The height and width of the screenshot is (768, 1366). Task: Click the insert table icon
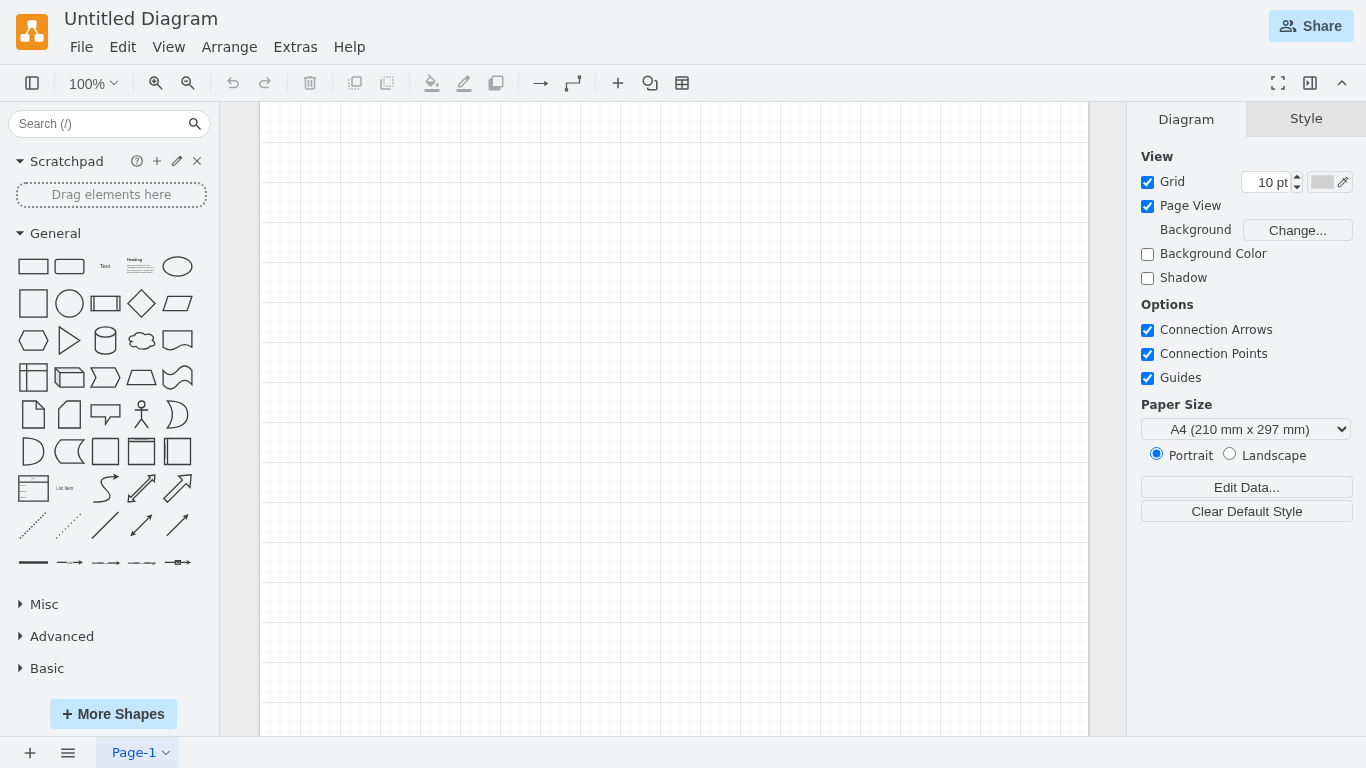click(x=682, y=83)
